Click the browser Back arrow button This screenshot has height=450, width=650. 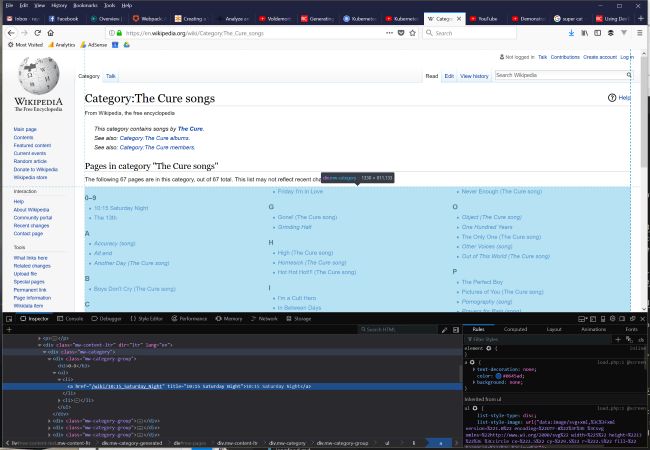click(x=11, y=33)
